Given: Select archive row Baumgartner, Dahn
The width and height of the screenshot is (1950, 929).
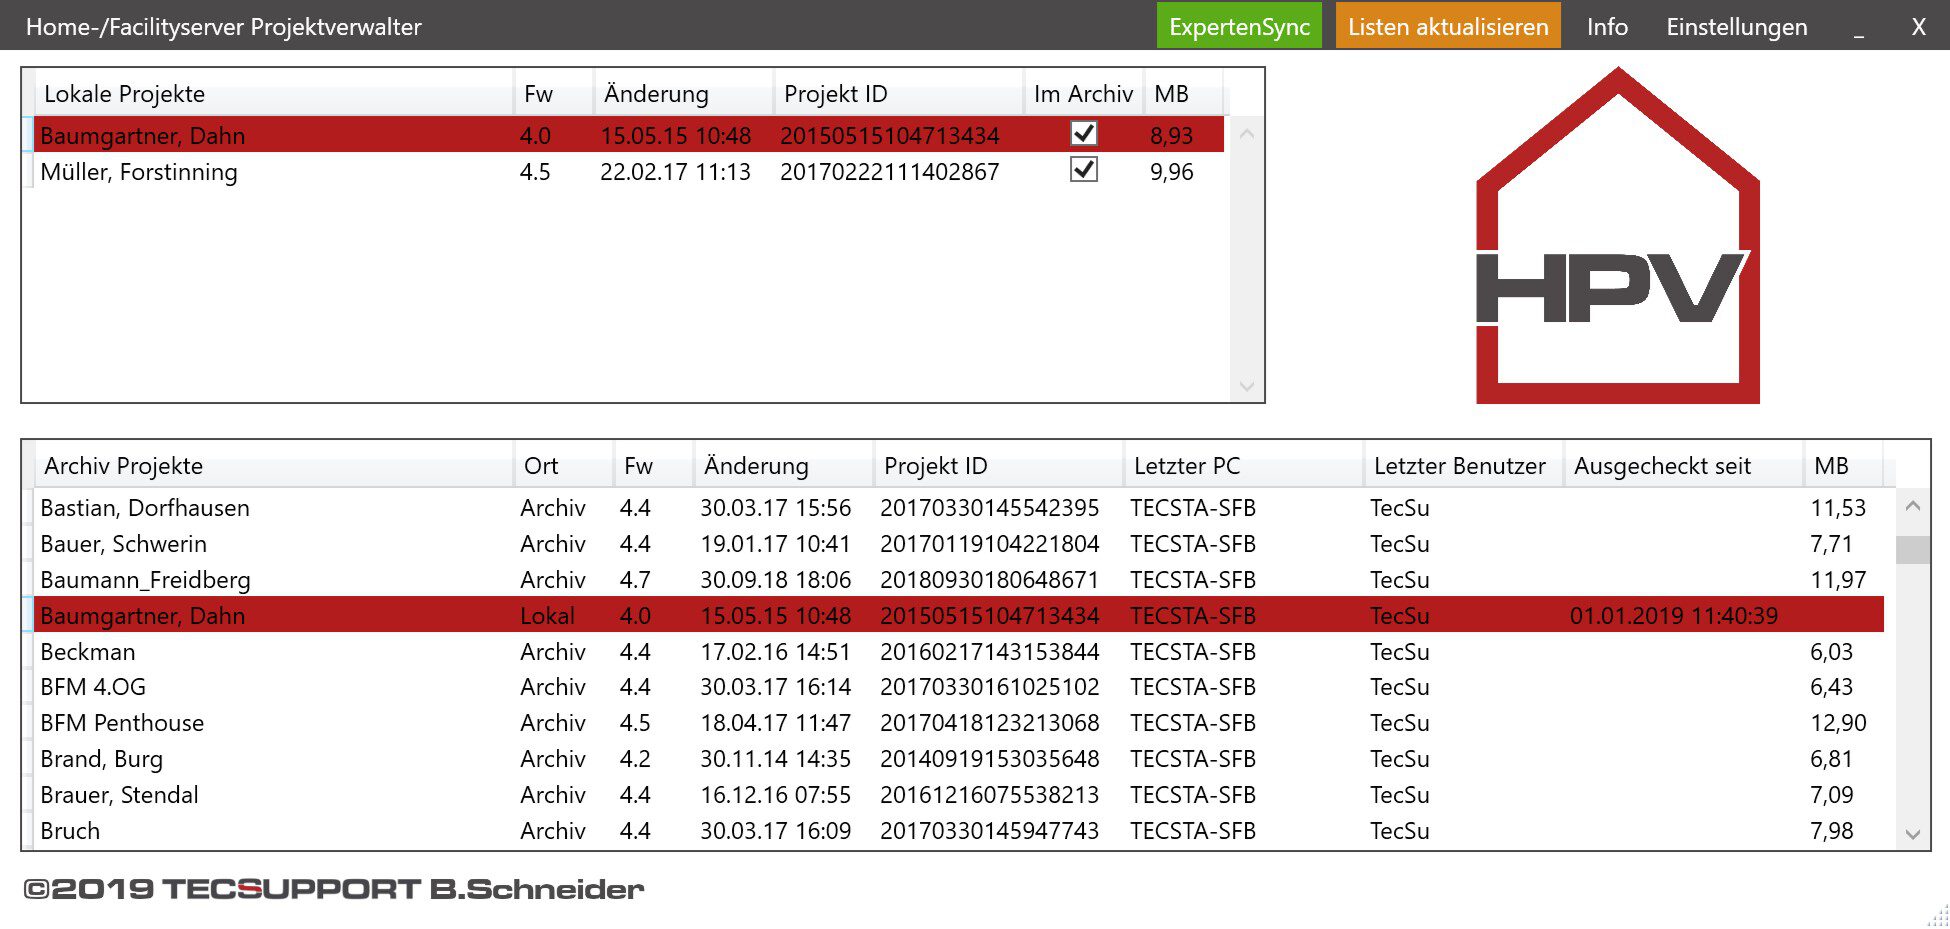Looking at the screenshot, I should coord(959,615).
